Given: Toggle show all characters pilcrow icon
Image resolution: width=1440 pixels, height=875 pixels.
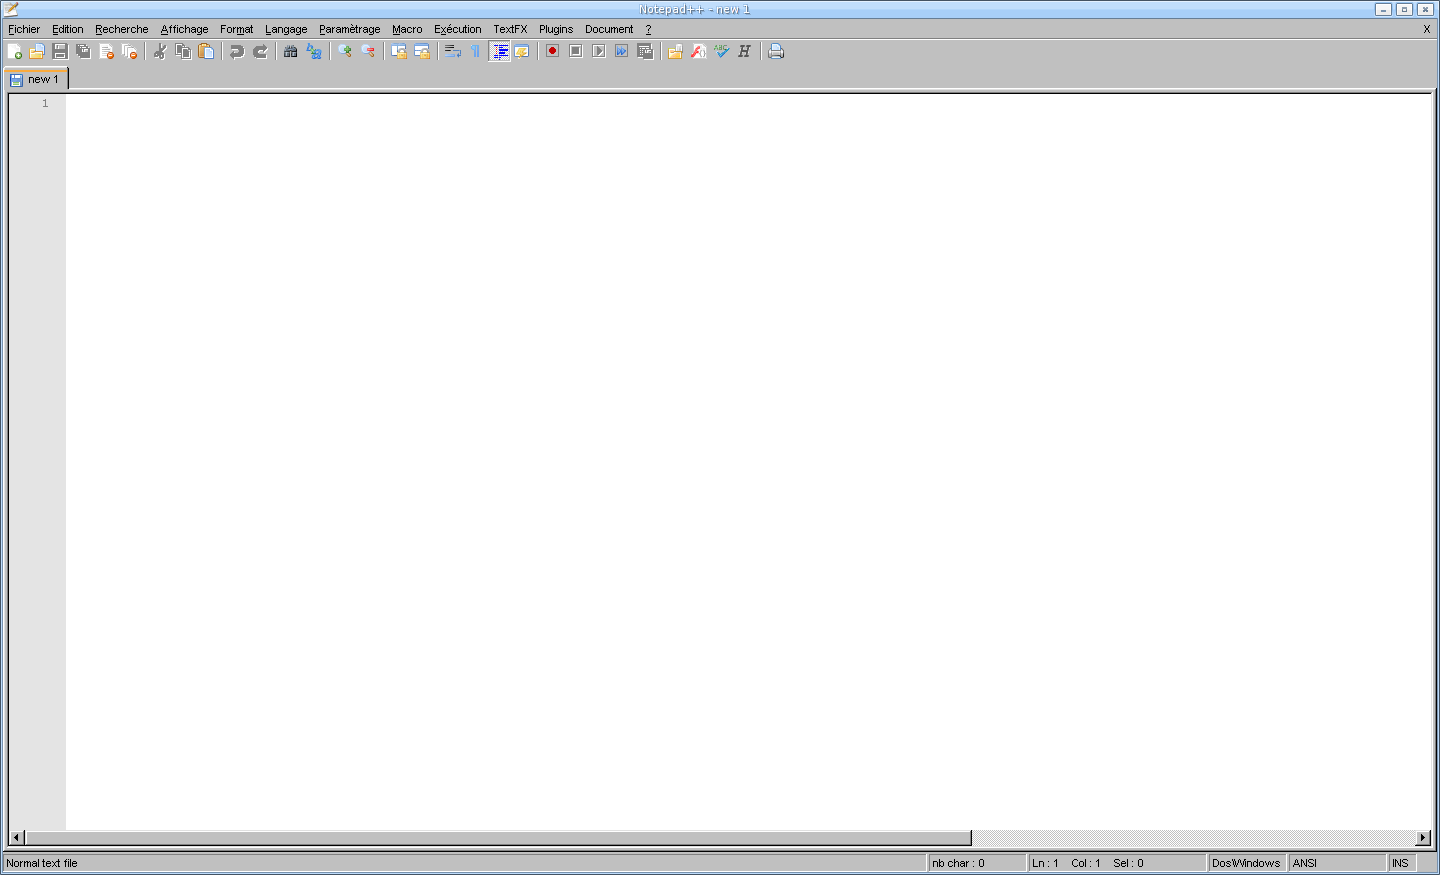Looking at the screenshot, I should (x=476, y=51).
